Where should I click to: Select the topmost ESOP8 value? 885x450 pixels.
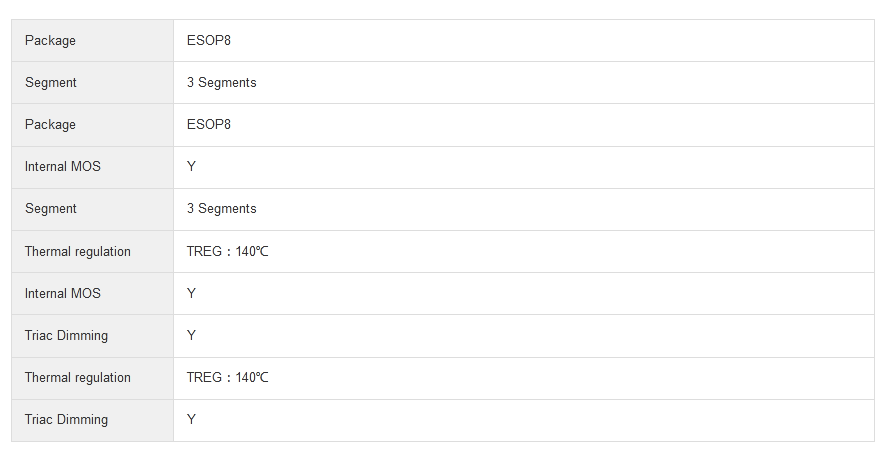209,41
